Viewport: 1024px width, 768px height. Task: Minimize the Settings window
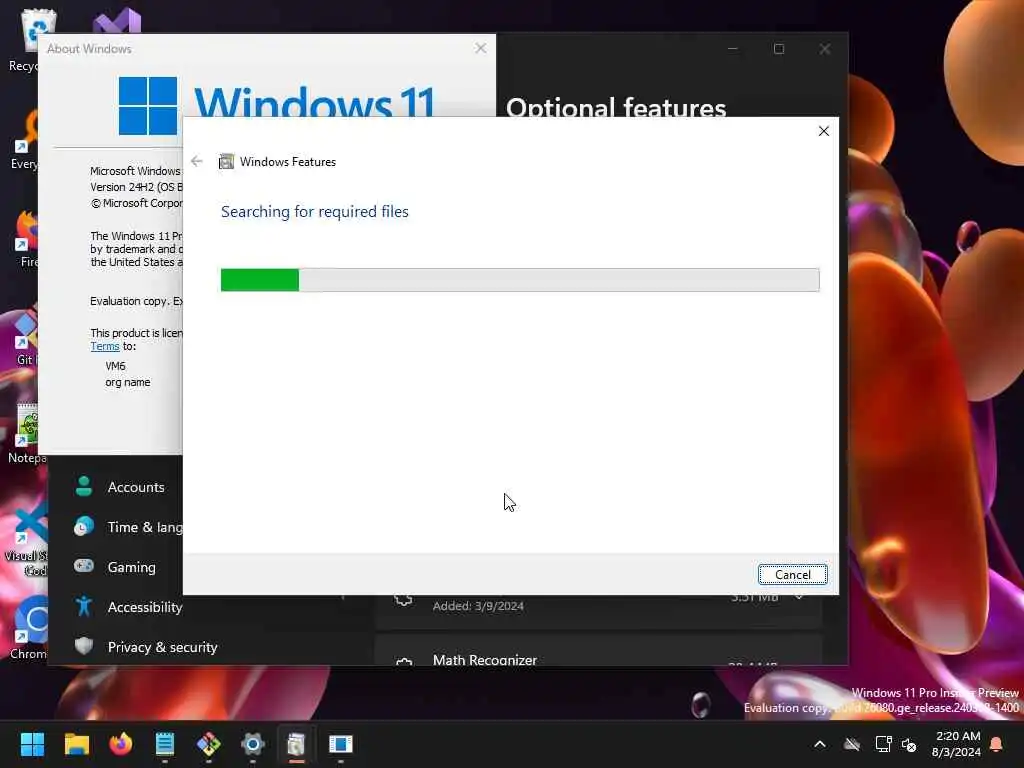point(733,49)
